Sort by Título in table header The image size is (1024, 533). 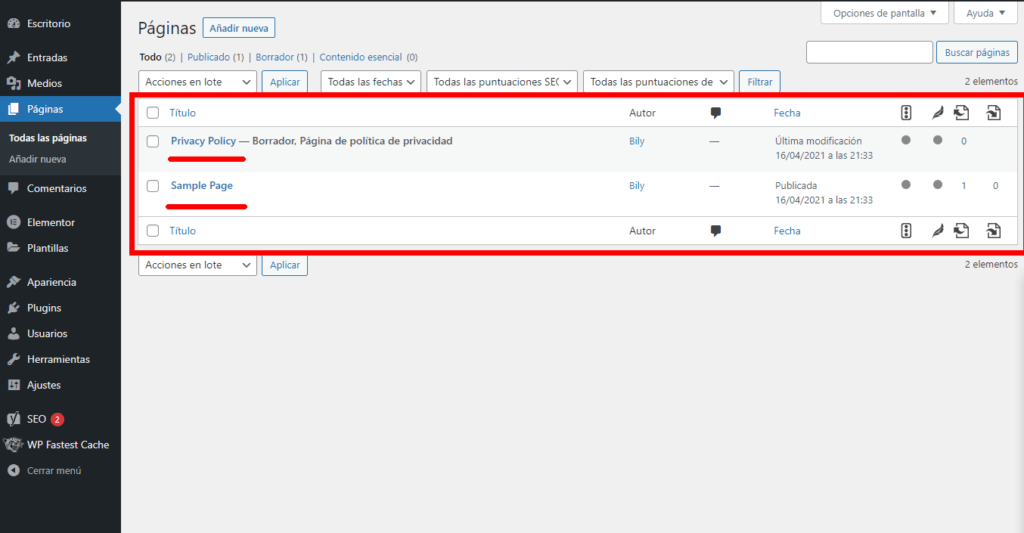pos(182,113)
